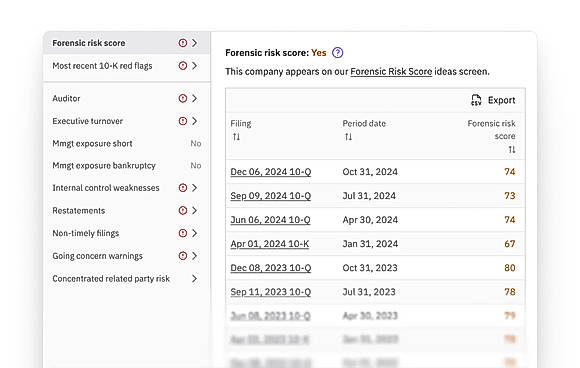
Task: Select the Forensic risk score menu item
Action: (x=127, y=43)
